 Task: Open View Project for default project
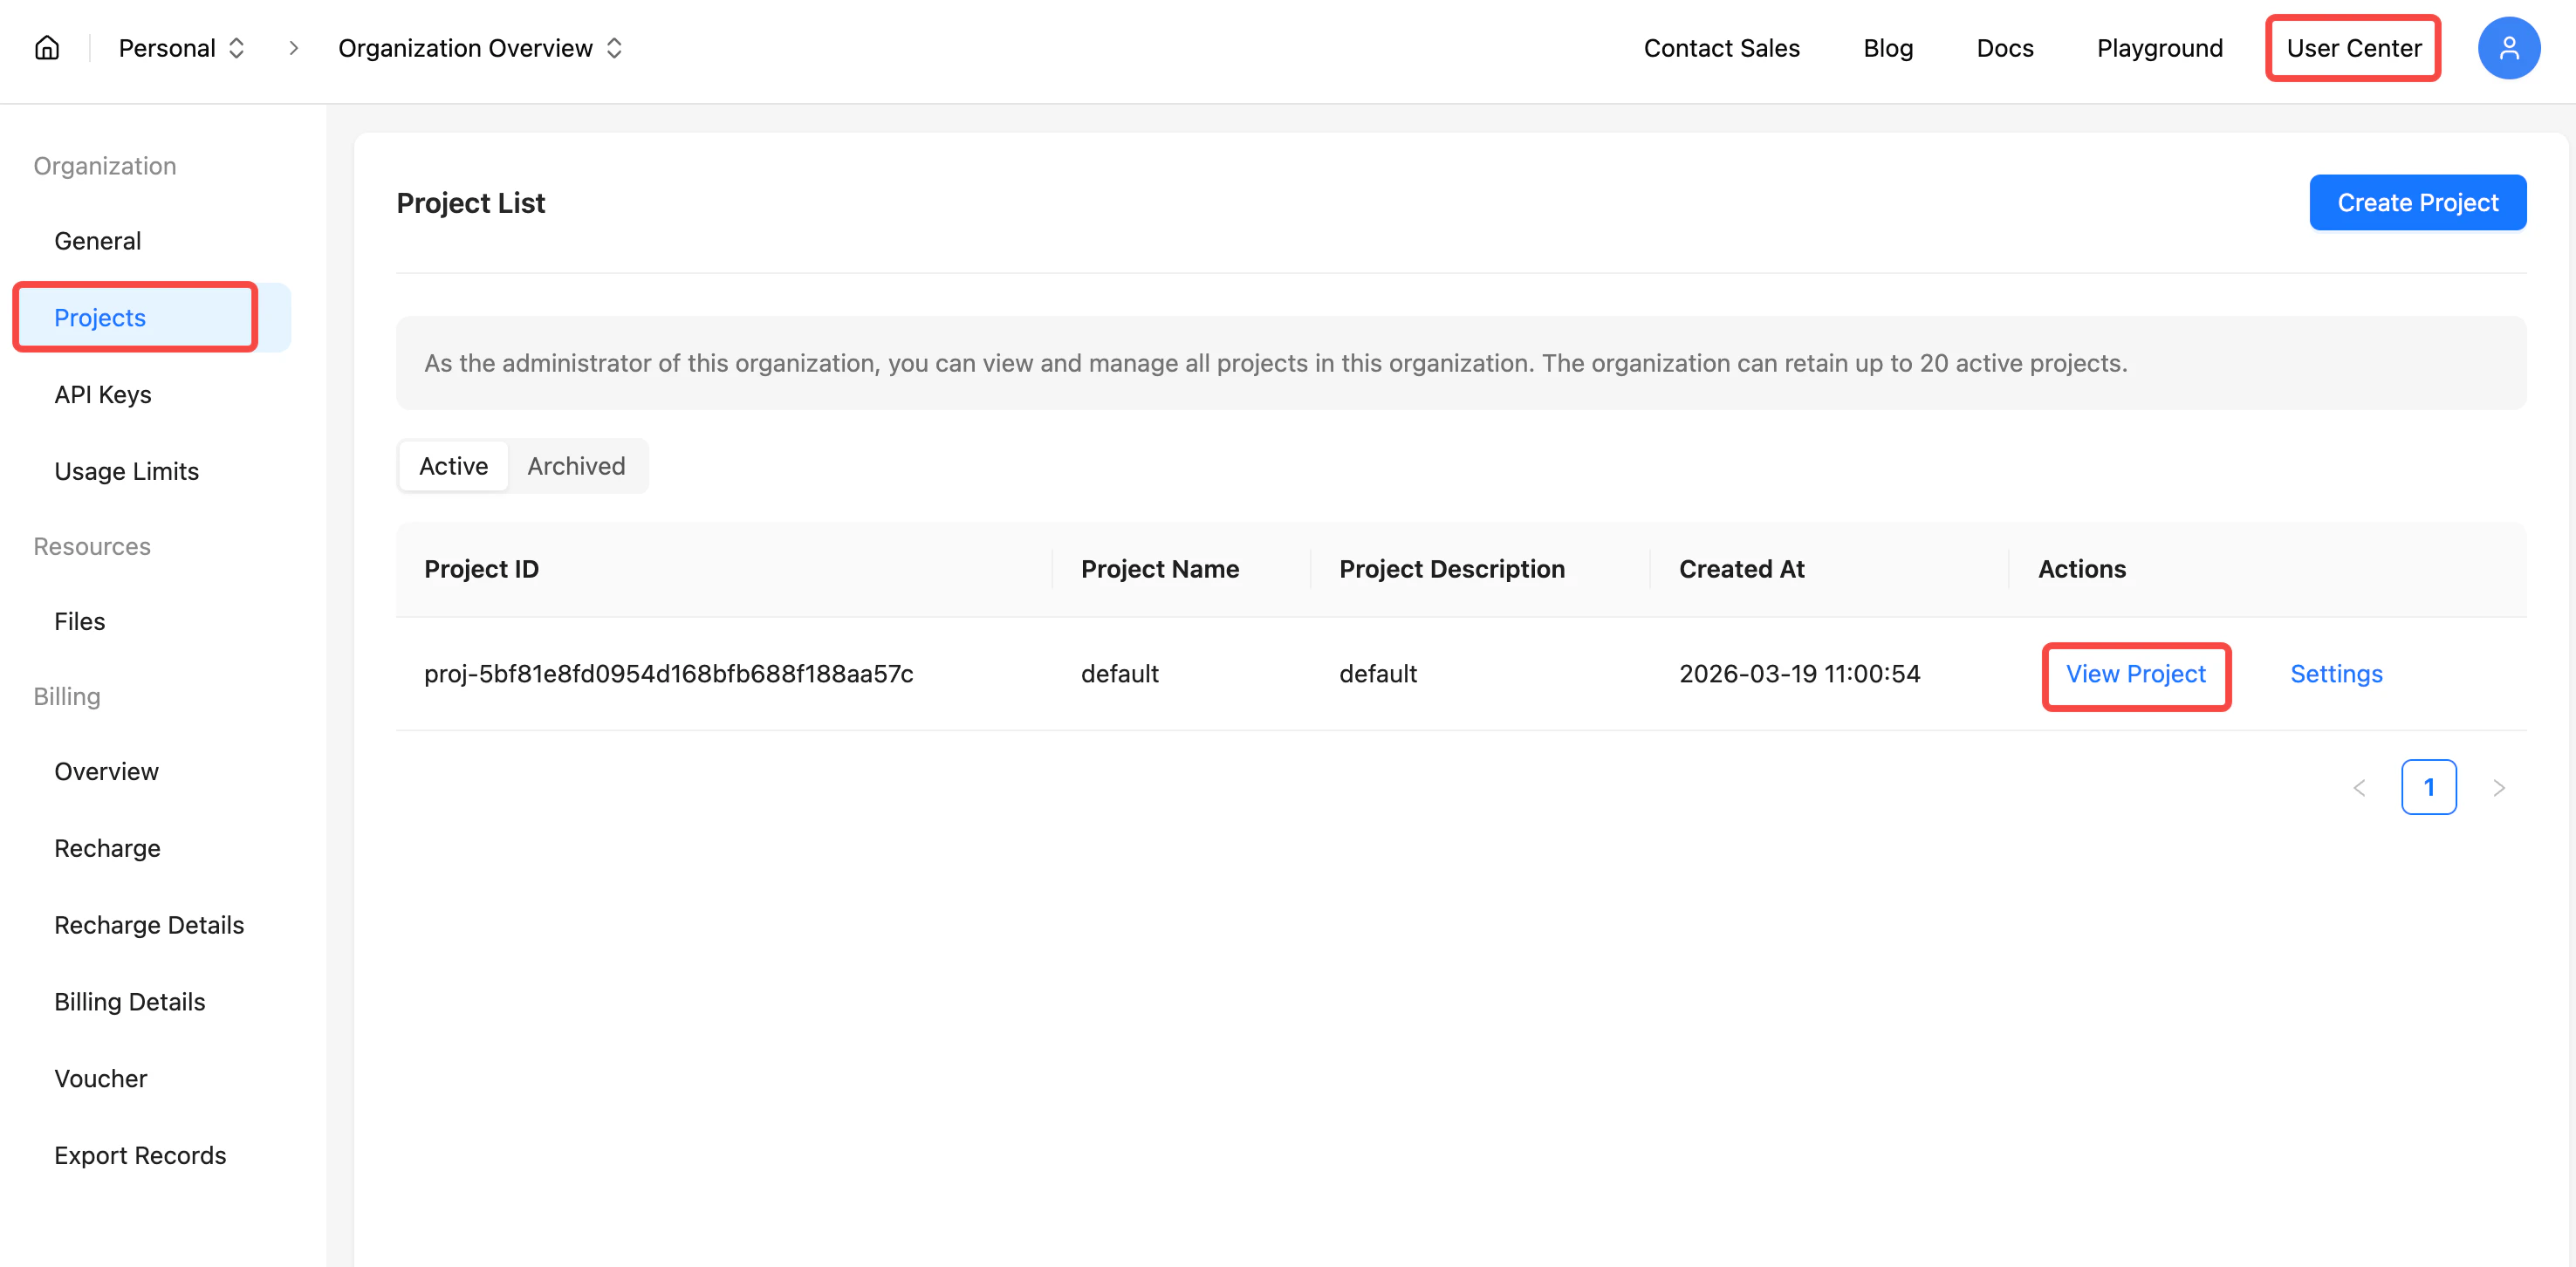tap(2135, 674)
